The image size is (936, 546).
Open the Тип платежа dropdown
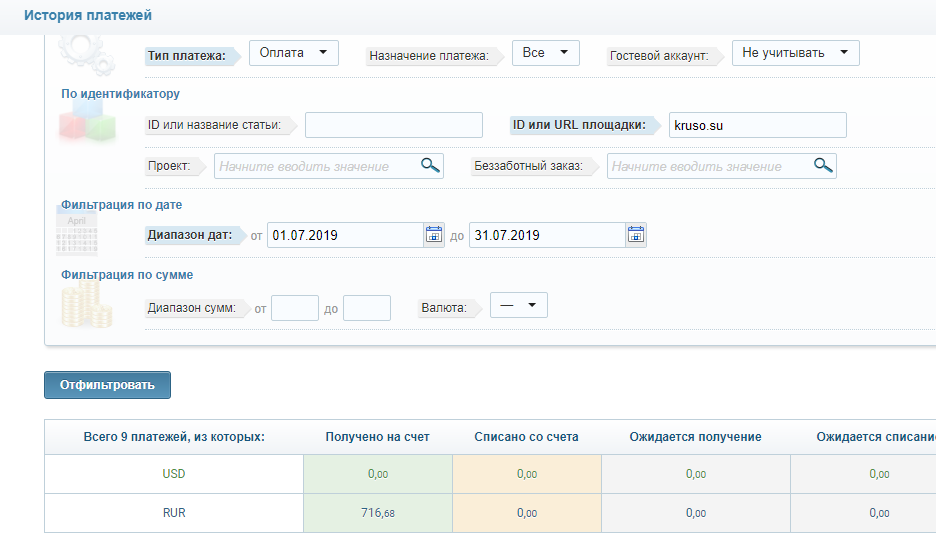294,53
